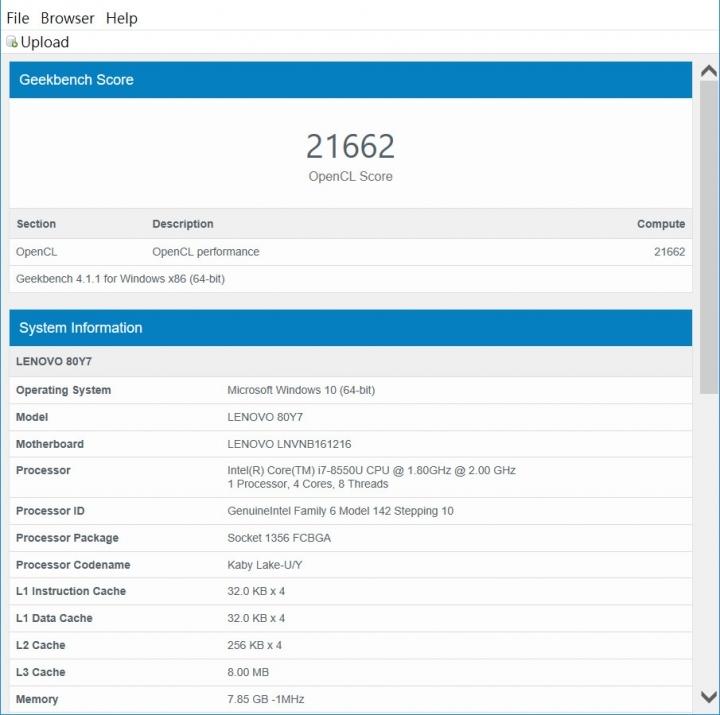Click the 8.00 MB value

248,672
